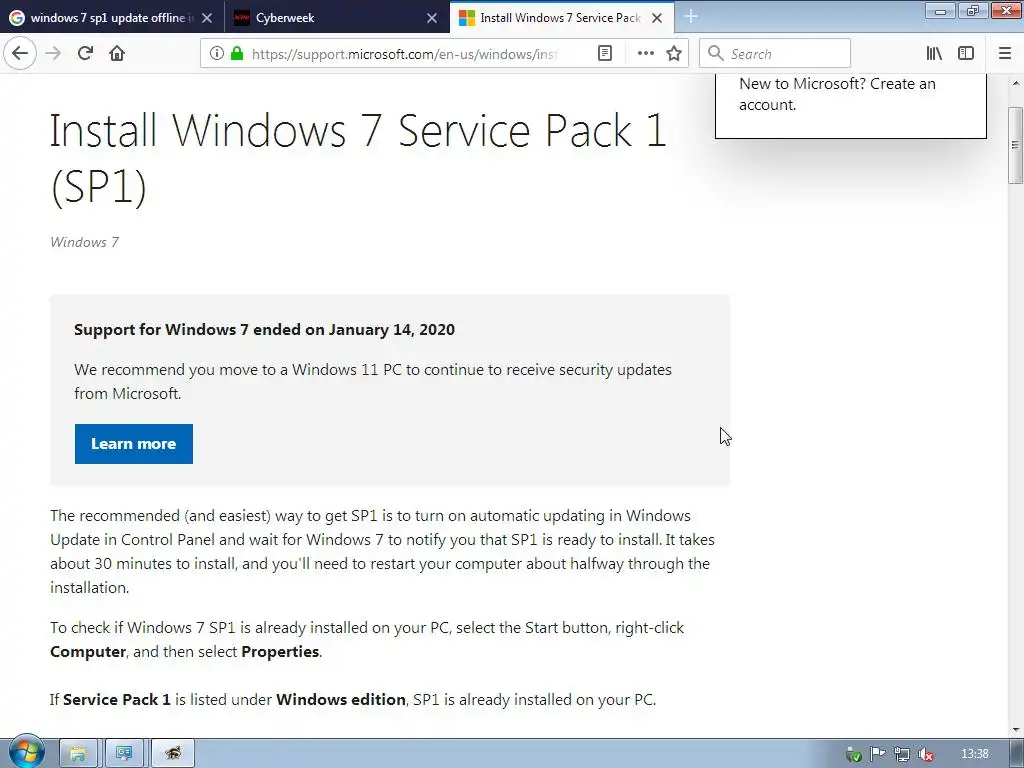Click the search magnifier icon

(716, 54)
